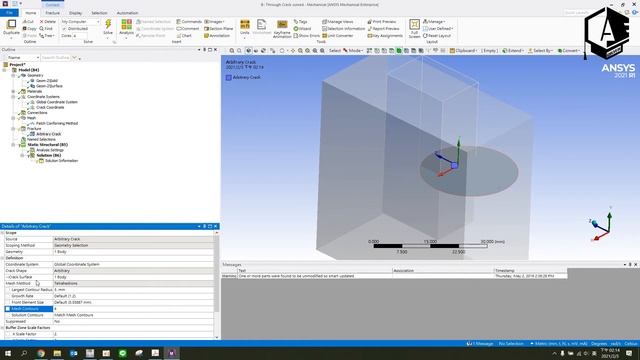Collapse the Static Structural (B5) node
Viewport: 640px width, 360px height.
tap(13, 145)
